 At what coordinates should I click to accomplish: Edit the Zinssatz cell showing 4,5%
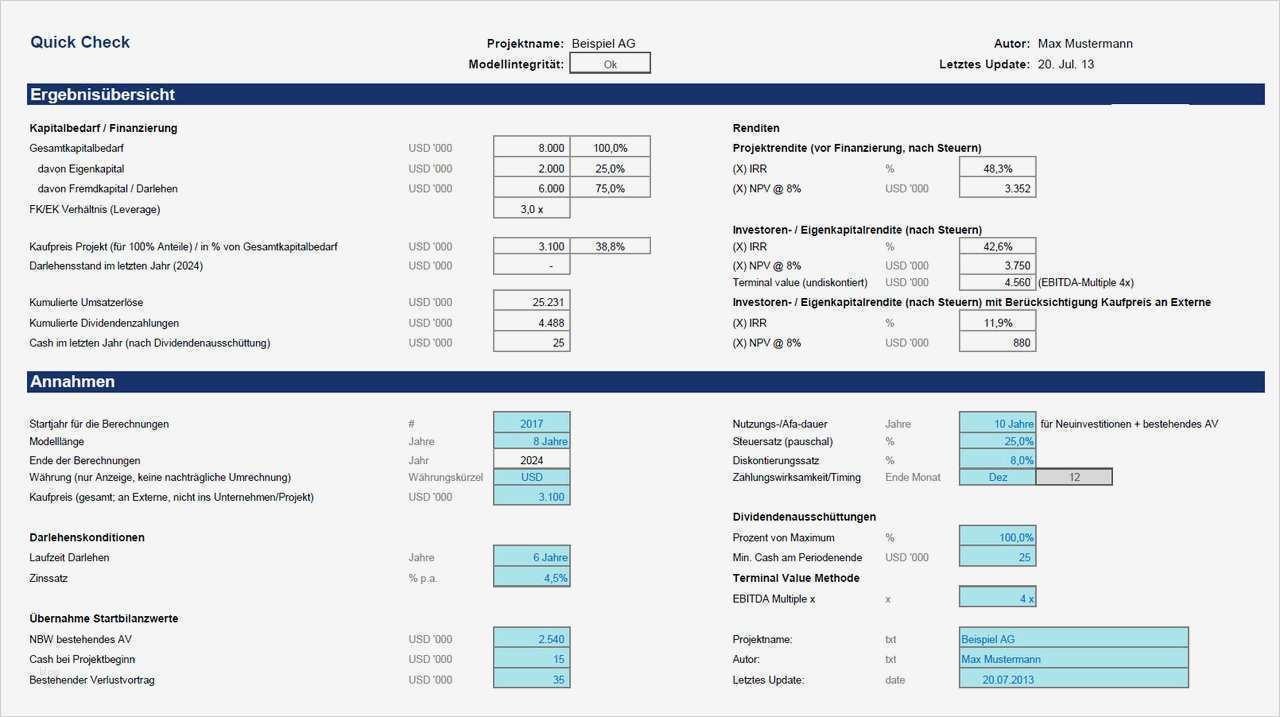531,577
